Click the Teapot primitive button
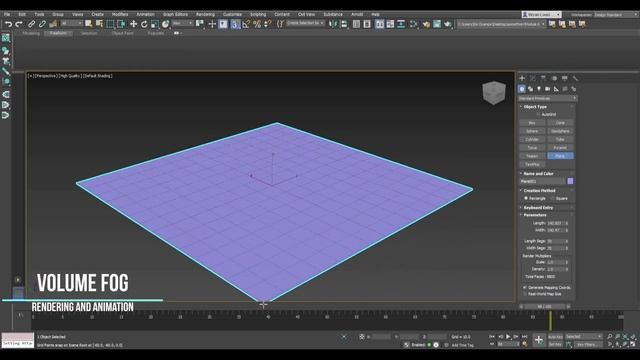Screen dimensions: 640x360 532,156
